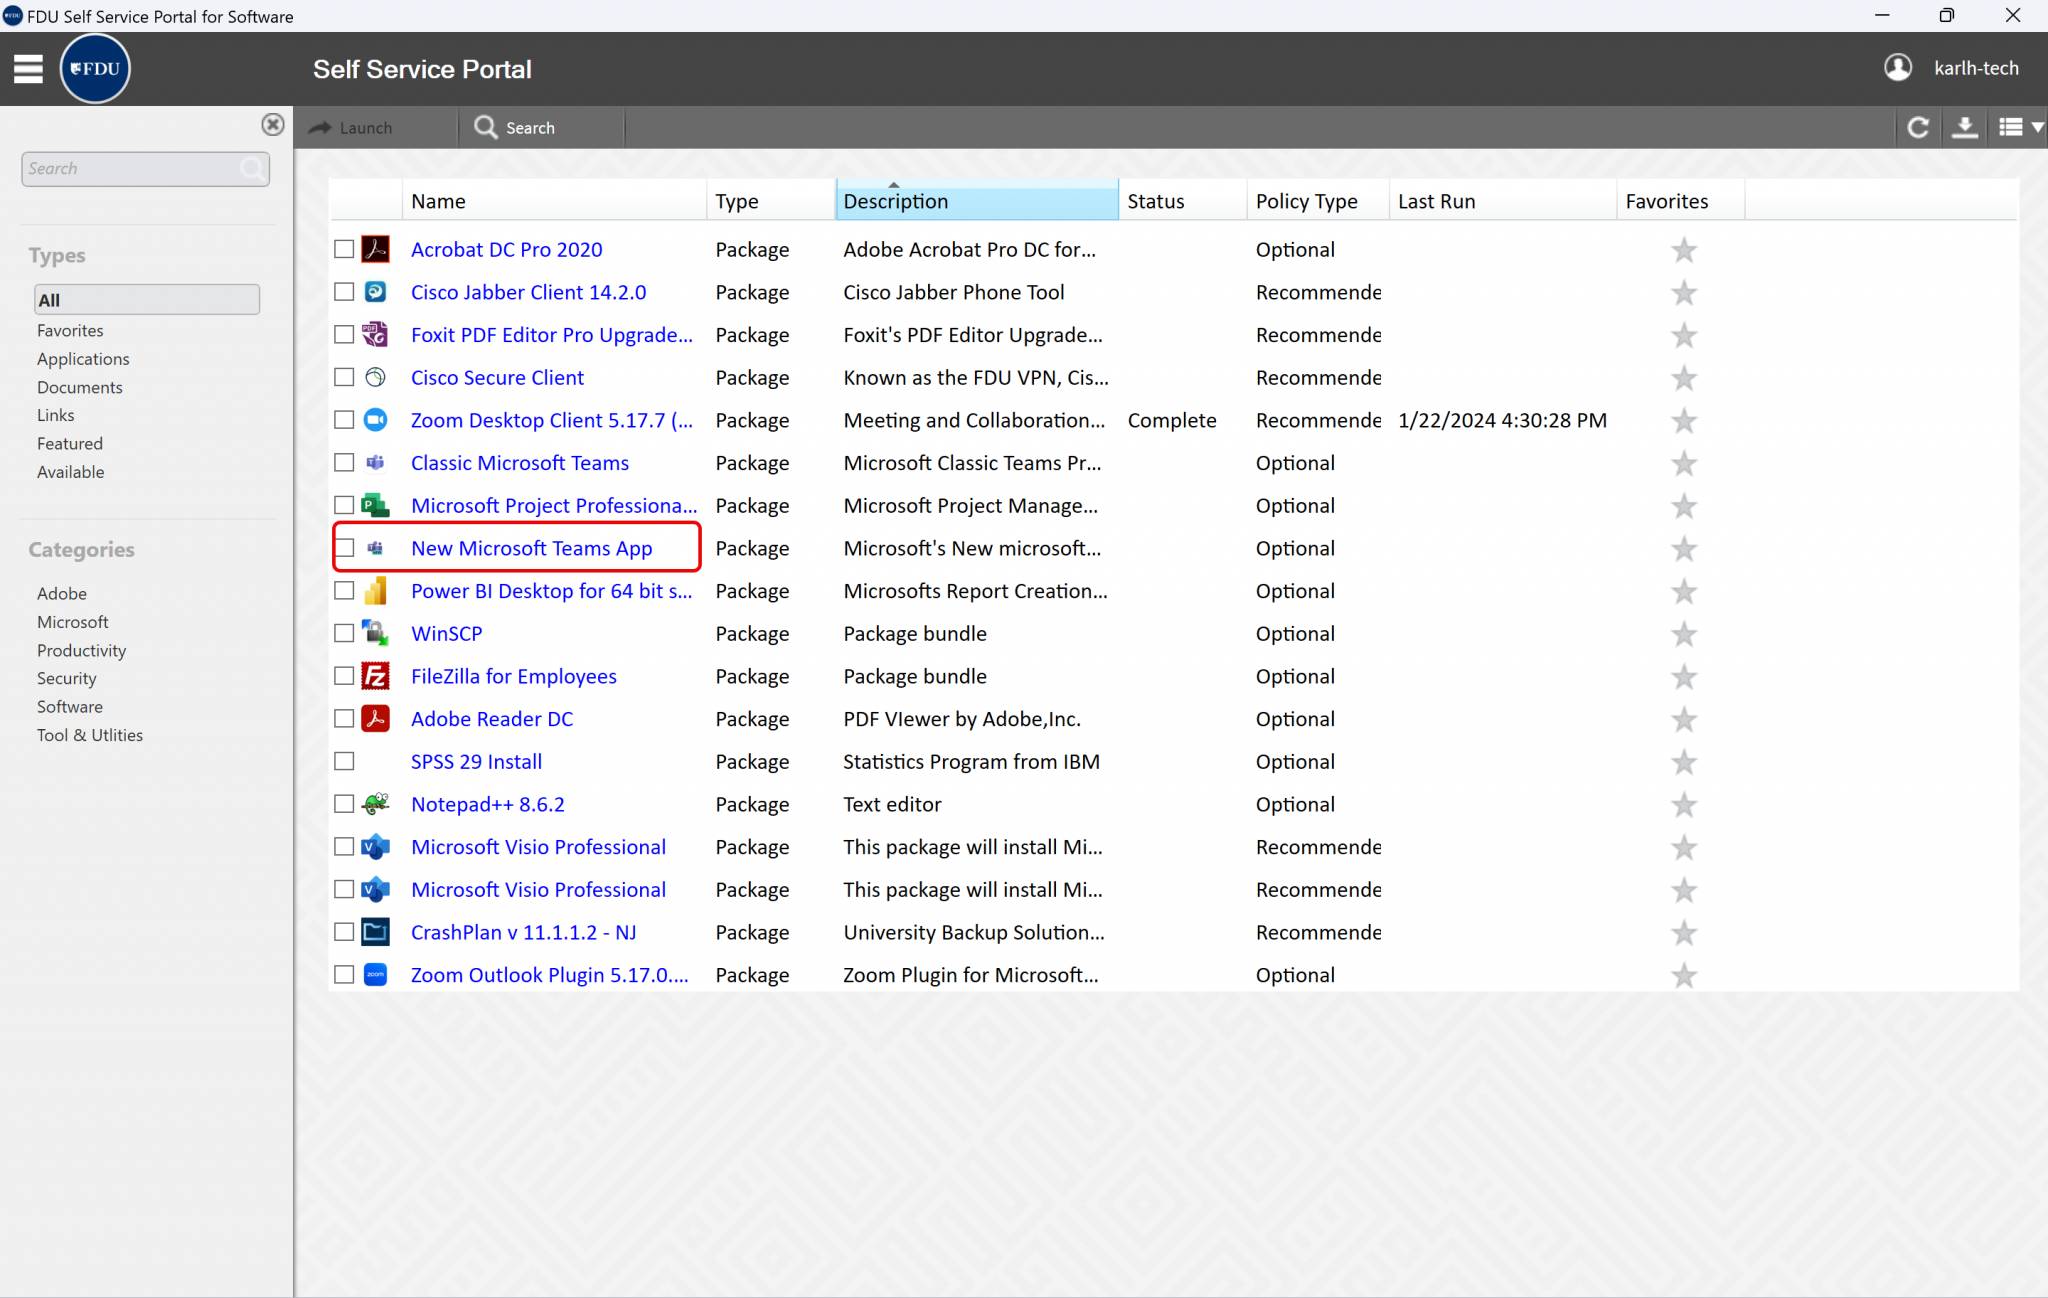Click the sidebar Search input field
The width and height of the screenshot is (2048, 1298).
(132, 169)
